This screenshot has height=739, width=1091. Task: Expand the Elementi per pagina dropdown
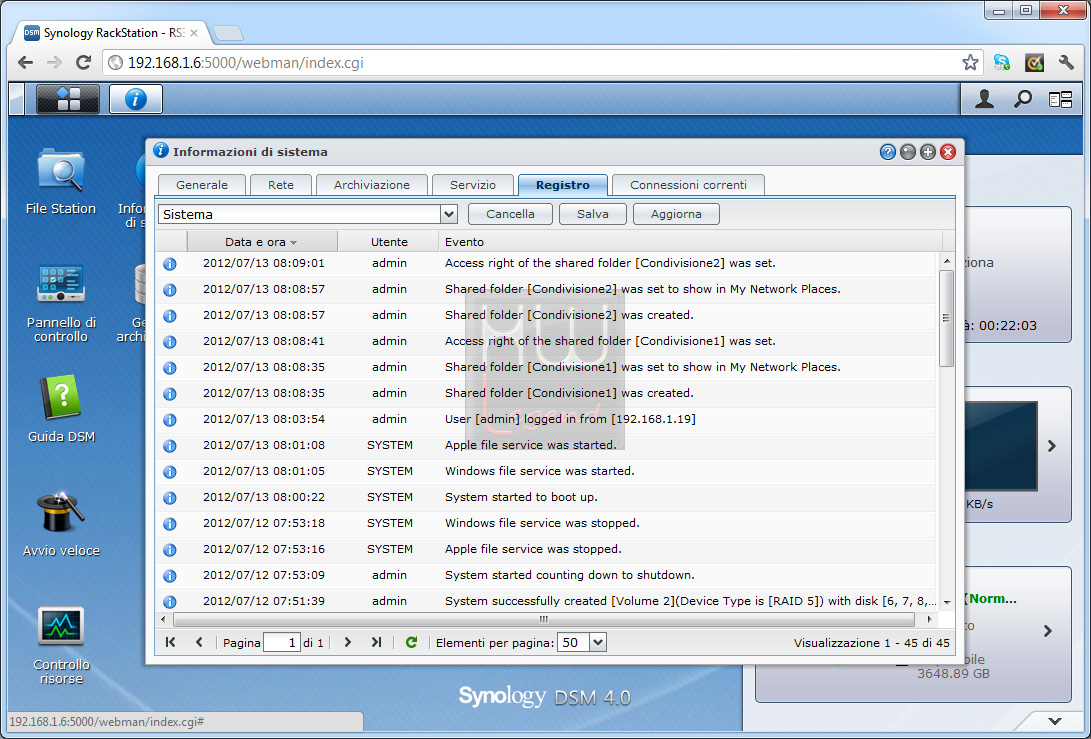[598, 642]
